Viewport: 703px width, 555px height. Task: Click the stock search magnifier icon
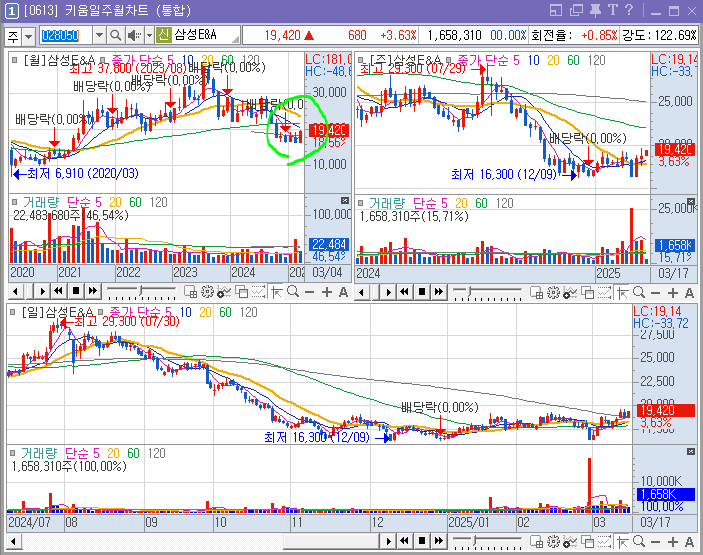pos(115,35)
